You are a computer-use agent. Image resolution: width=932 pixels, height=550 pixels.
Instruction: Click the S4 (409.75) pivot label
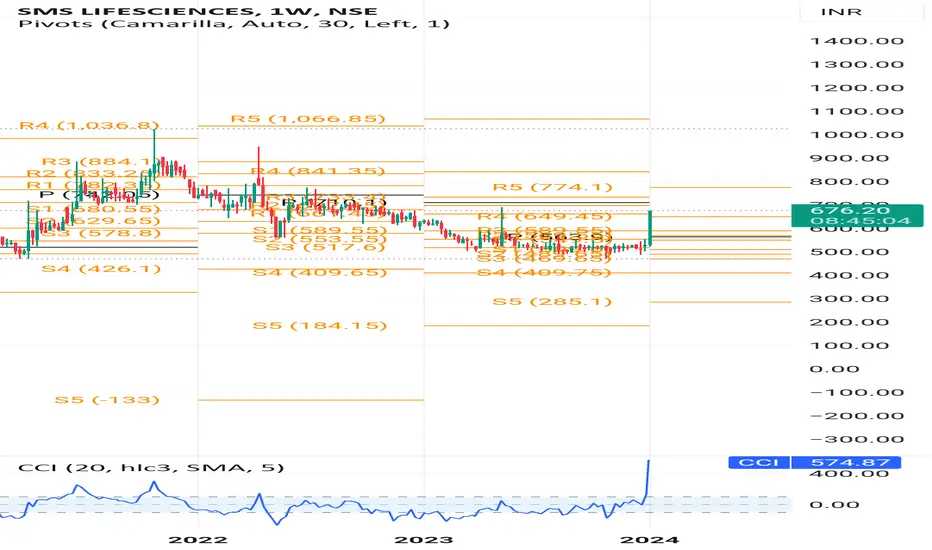pos(544,272)
